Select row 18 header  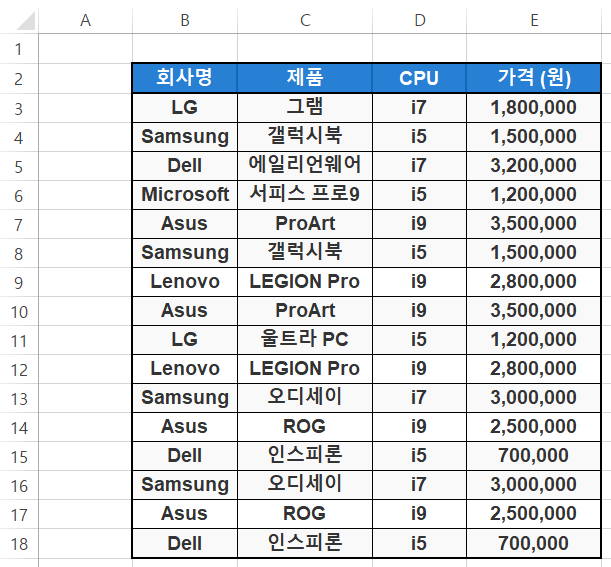(19, 544)
